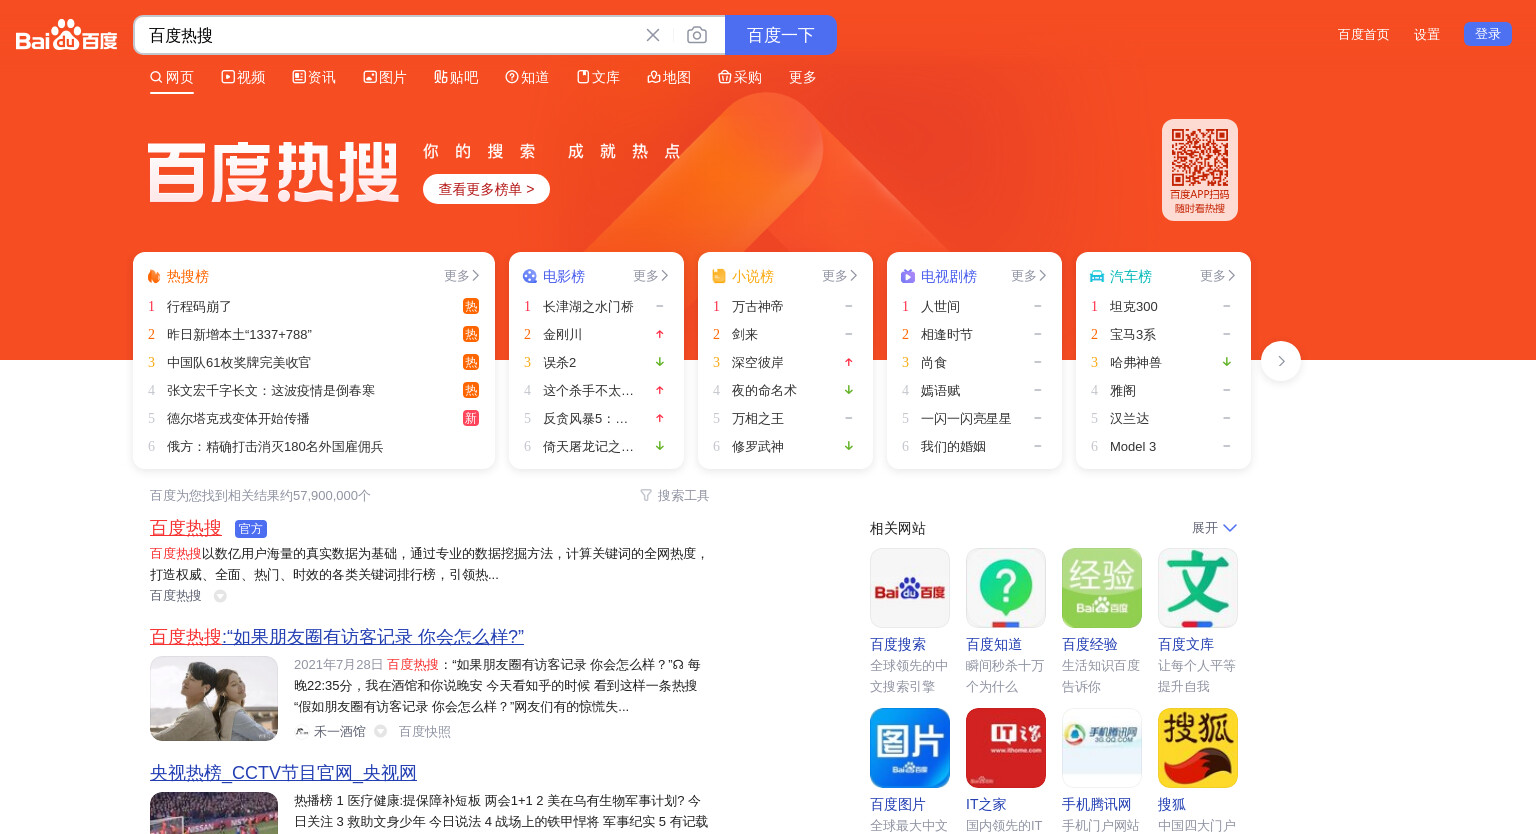Open novel entry 万古神帝
Screen dimensions: 1536x834
pyautogui.click(x=758, y=306)
